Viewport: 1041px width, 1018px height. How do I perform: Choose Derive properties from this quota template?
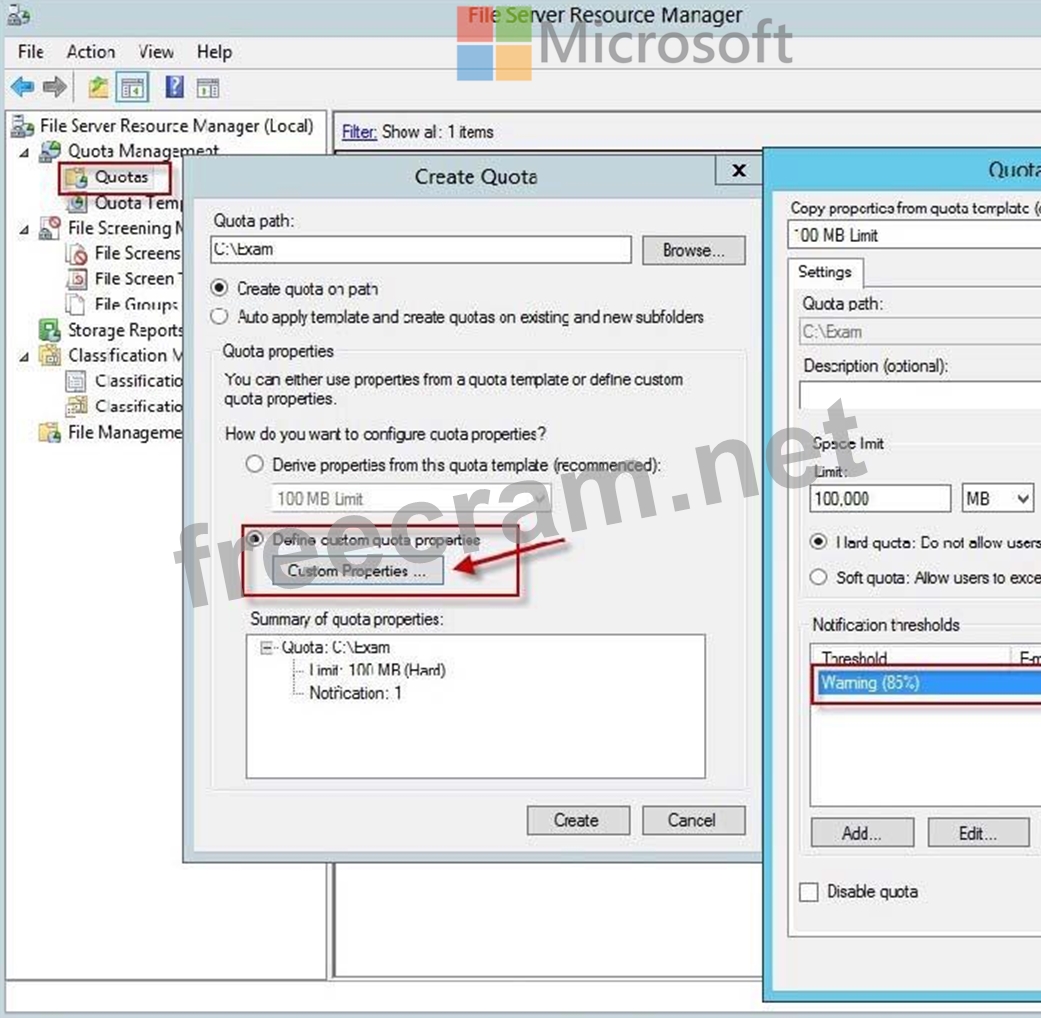(254, 464)
